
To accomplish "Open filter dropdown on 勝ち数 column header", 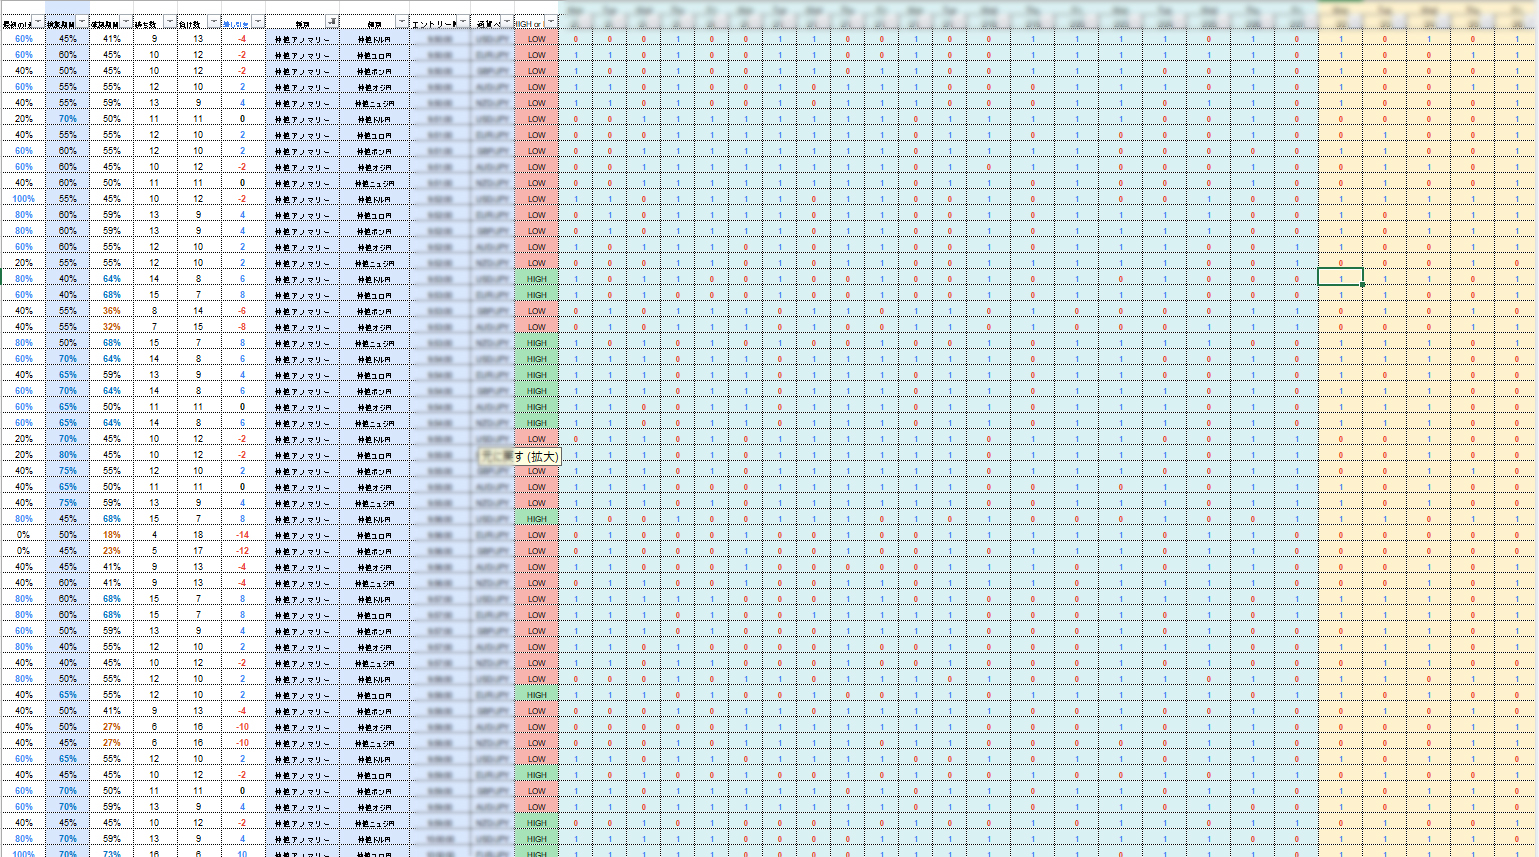I will coord(170,22).
